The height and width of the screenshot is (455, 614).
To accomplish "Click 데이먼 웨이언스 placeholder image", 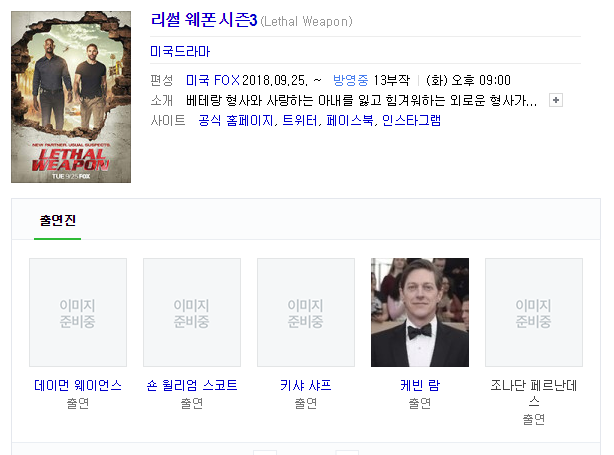I will click(78, 312).
